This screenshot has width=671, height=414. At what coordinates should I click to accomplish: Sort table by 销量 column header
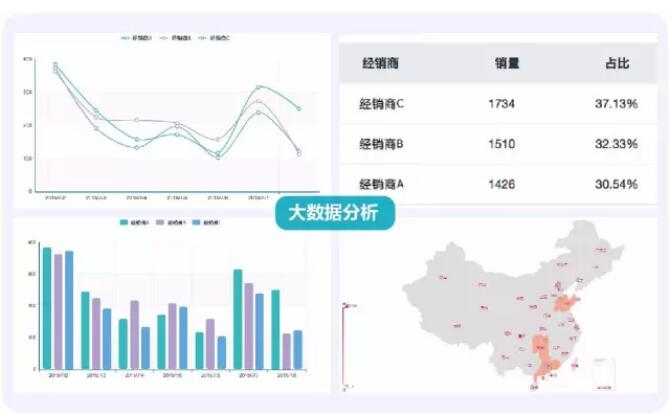coord(506,63)
